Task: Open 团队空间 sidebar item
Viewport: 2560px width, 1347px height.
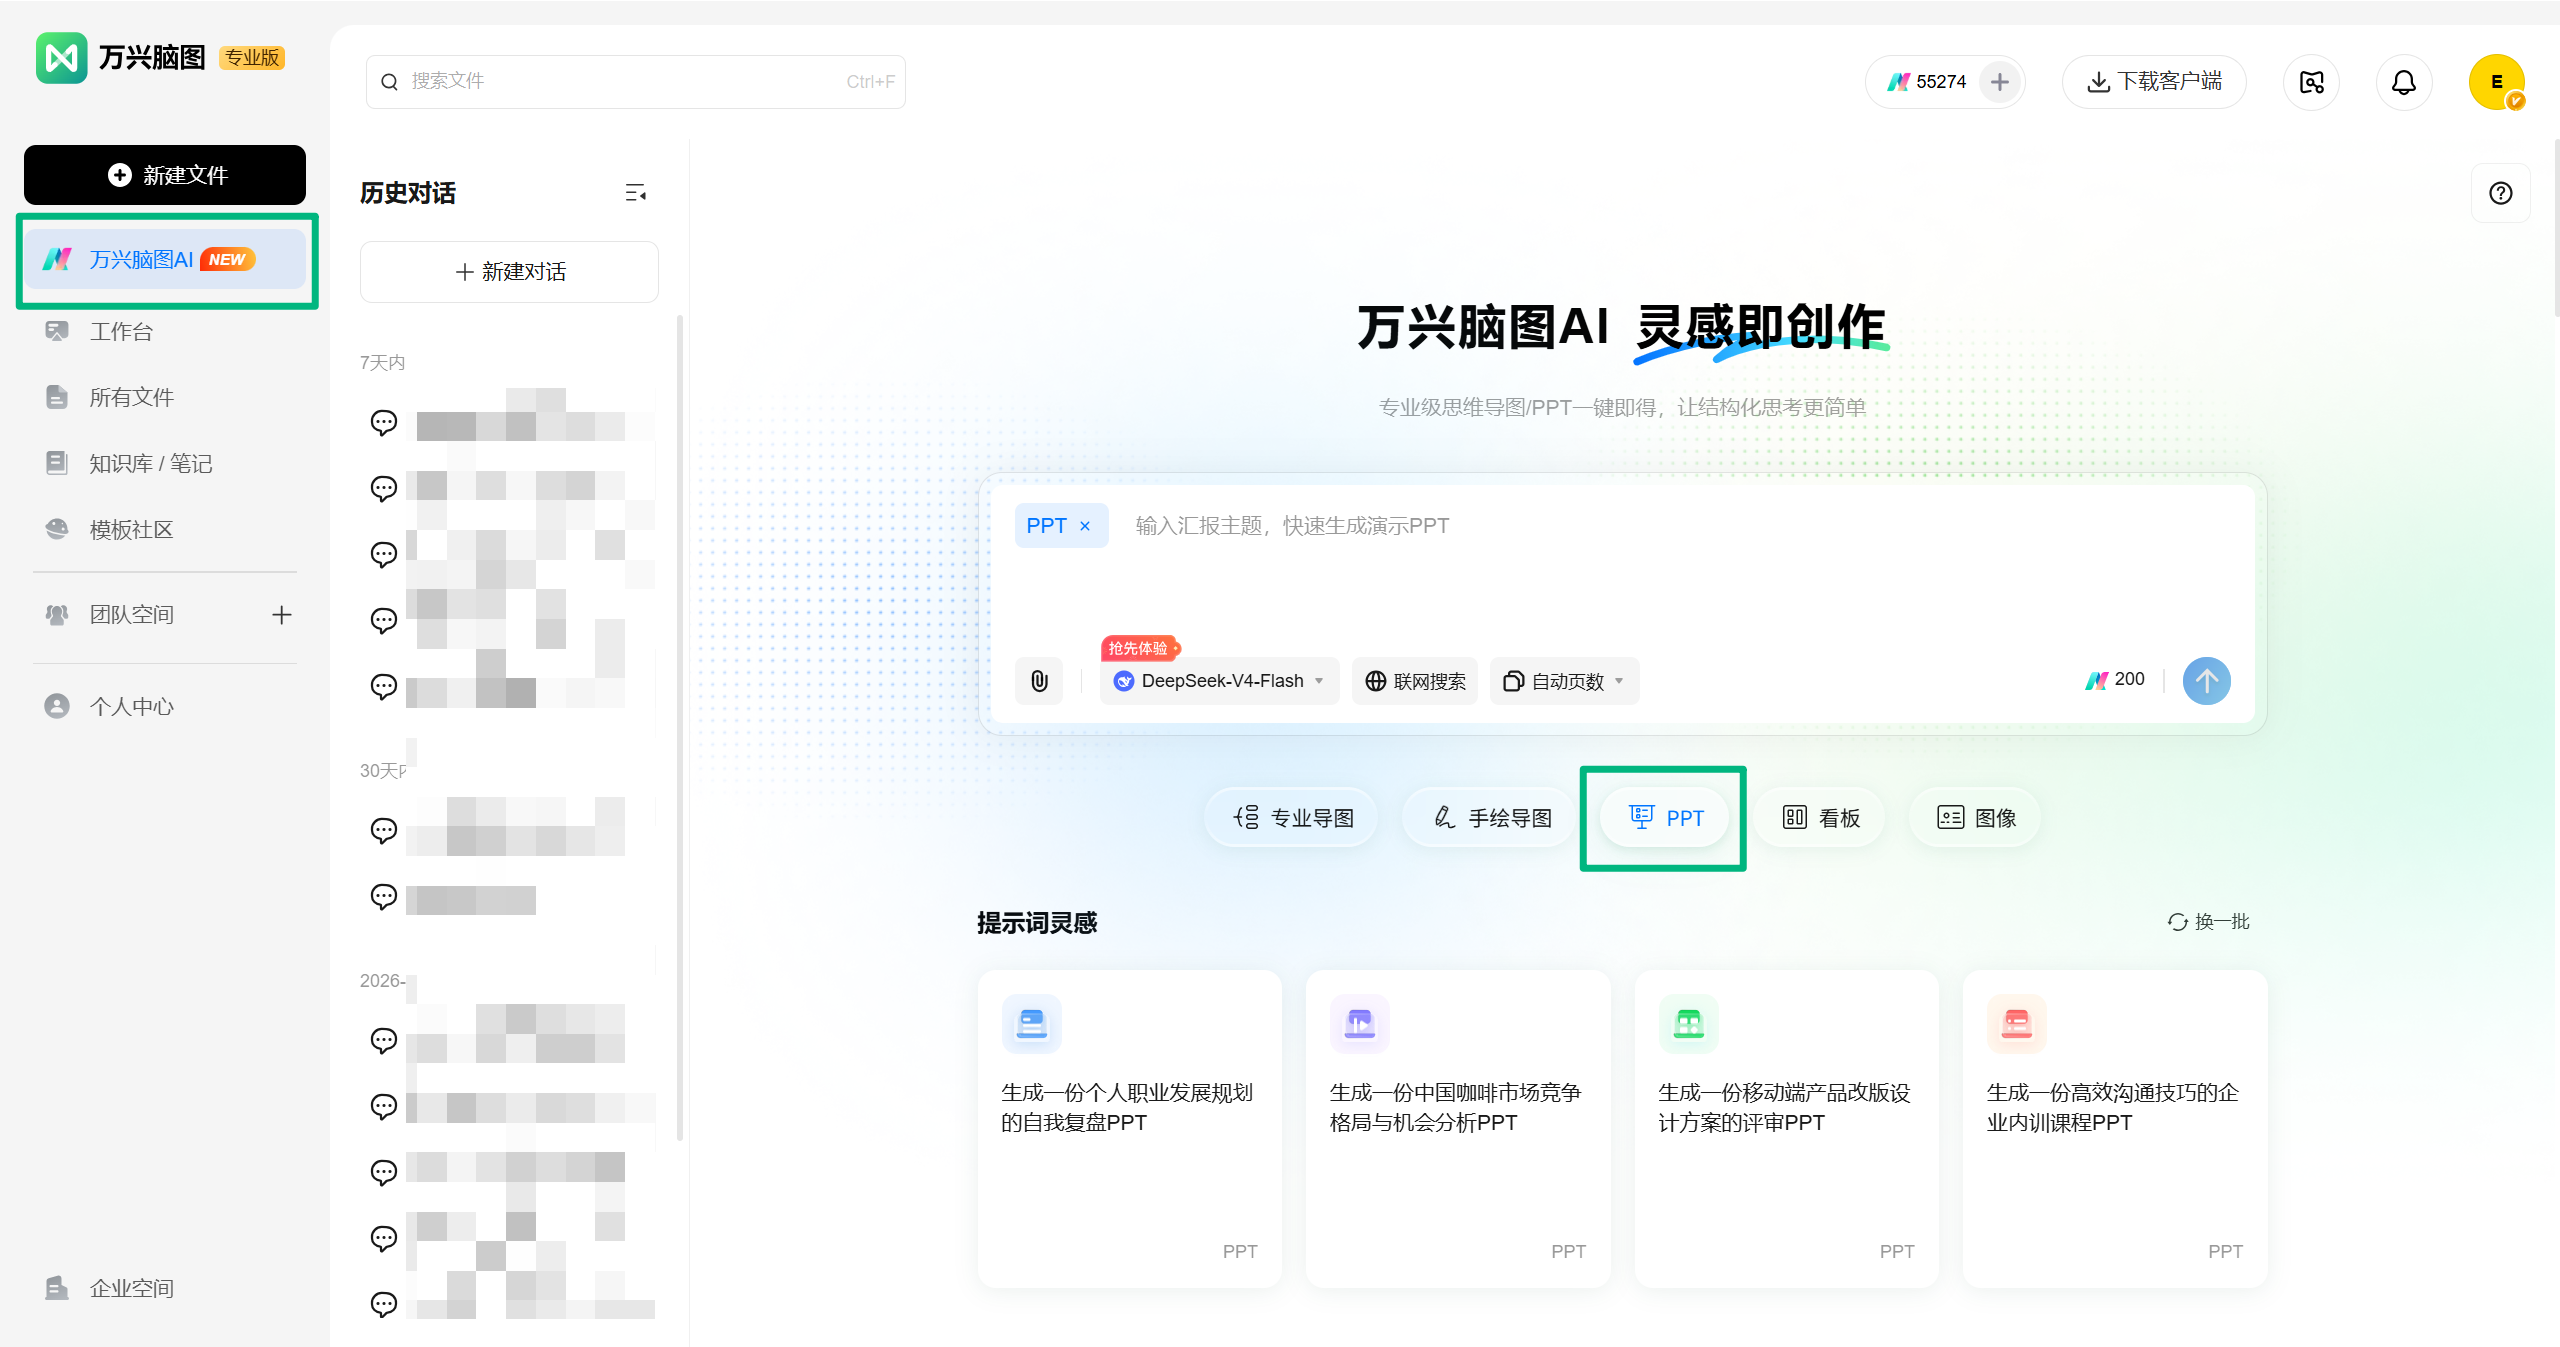Action: (131, 614)
